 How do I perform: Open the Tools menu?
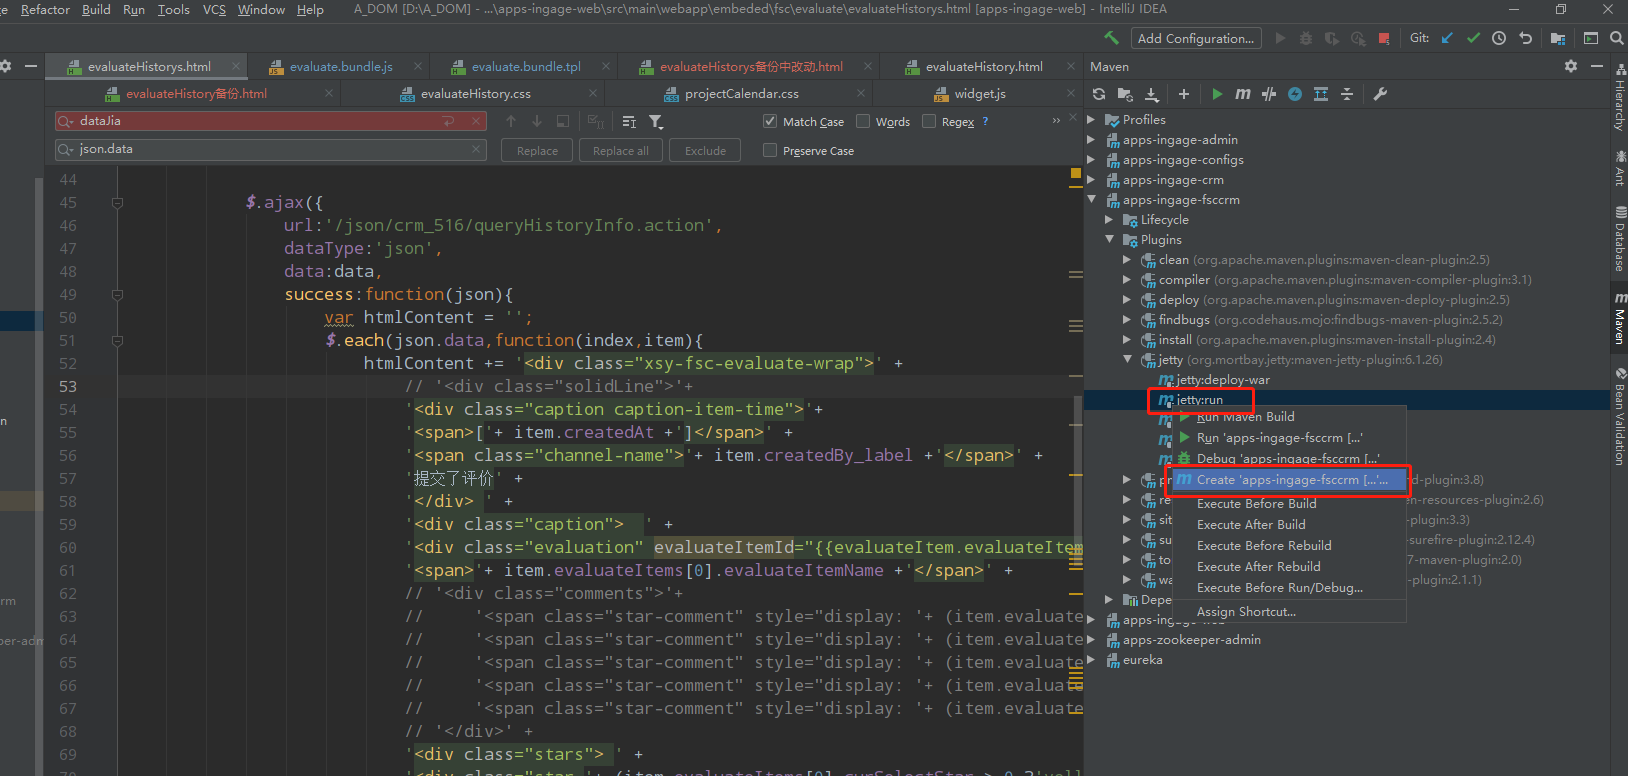[x=173, y=9]
